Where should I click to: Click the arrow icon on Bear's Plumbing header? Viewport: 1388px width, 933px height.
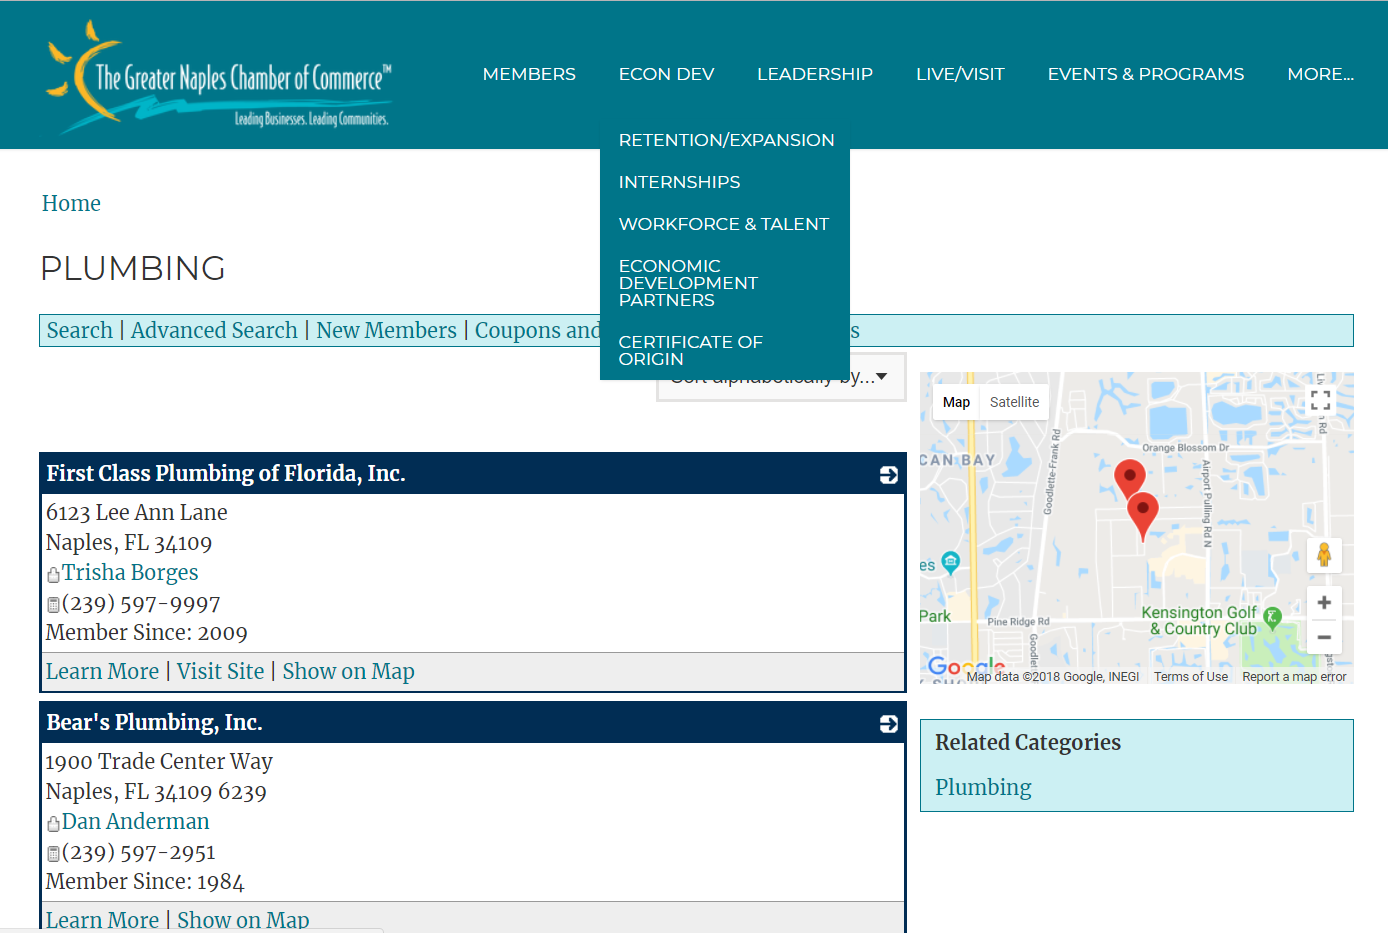pos(889,724)
